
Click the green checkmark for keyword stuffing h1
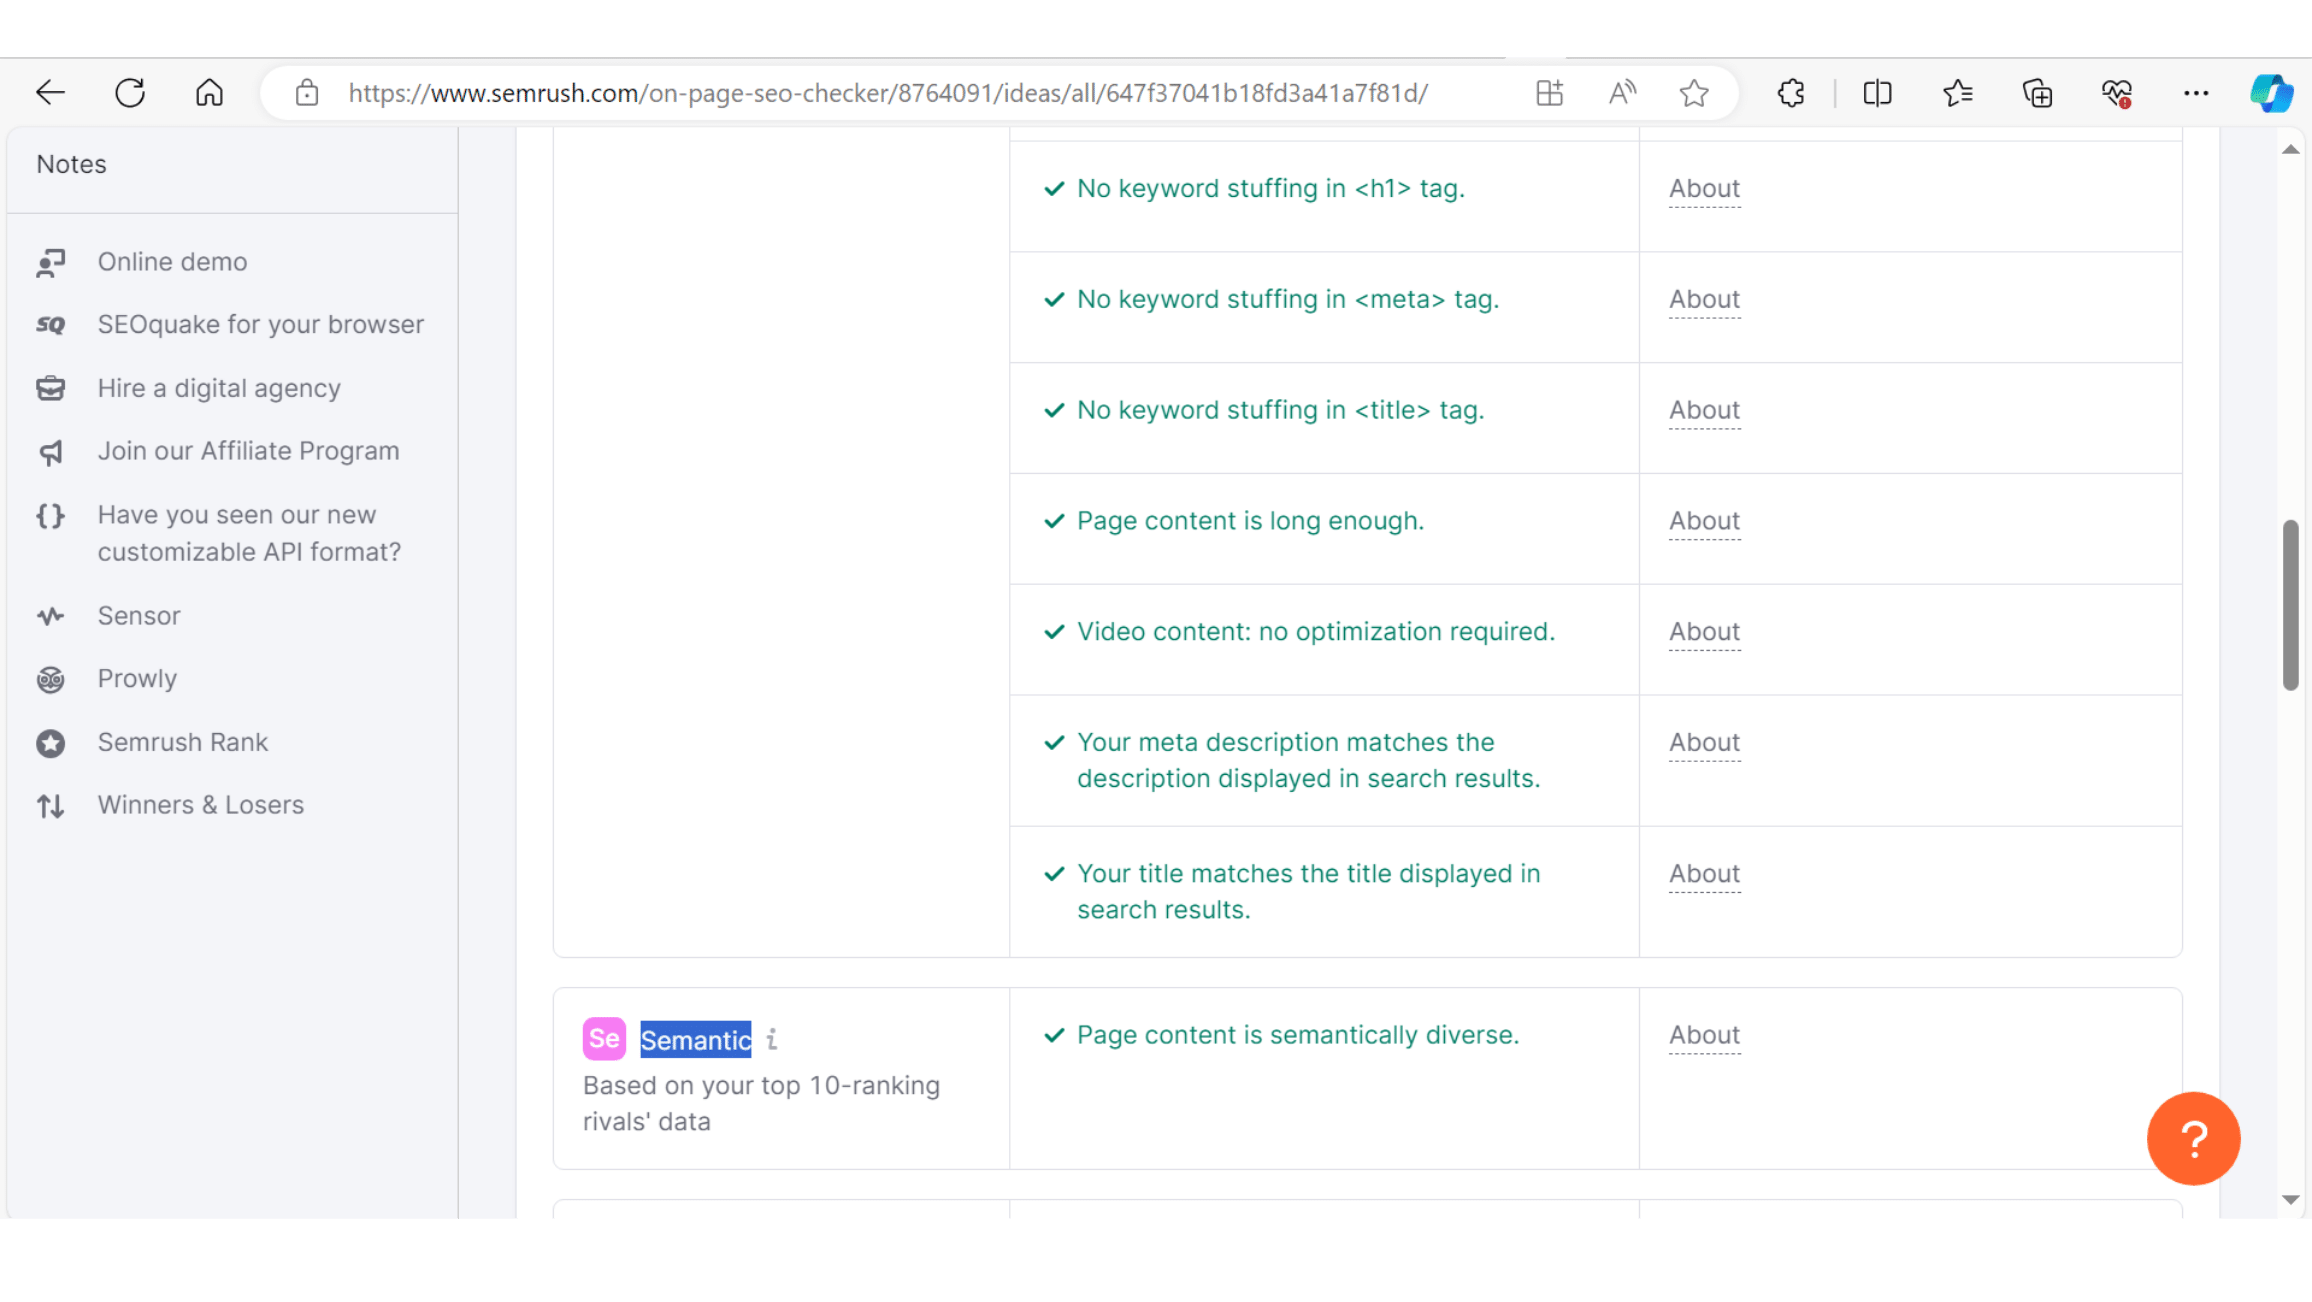tap(1053, 189)
